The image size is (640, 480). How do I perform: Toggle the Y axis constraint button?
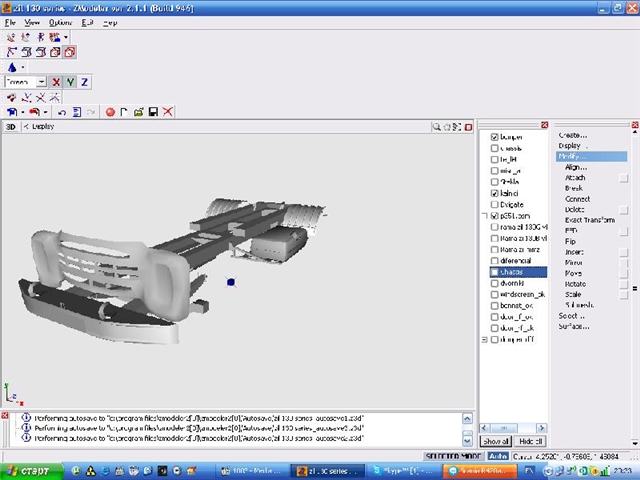tap(70, 82)
